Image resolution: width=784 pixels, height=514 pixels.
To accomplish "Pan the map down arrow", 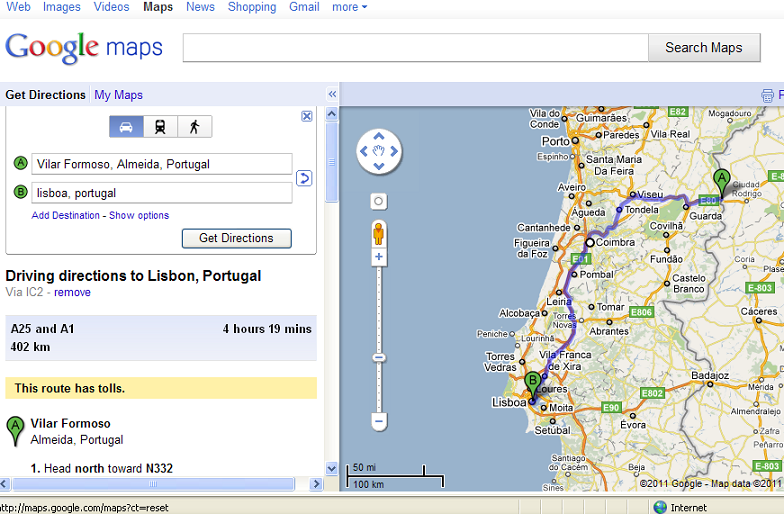I will click(378, 166).
